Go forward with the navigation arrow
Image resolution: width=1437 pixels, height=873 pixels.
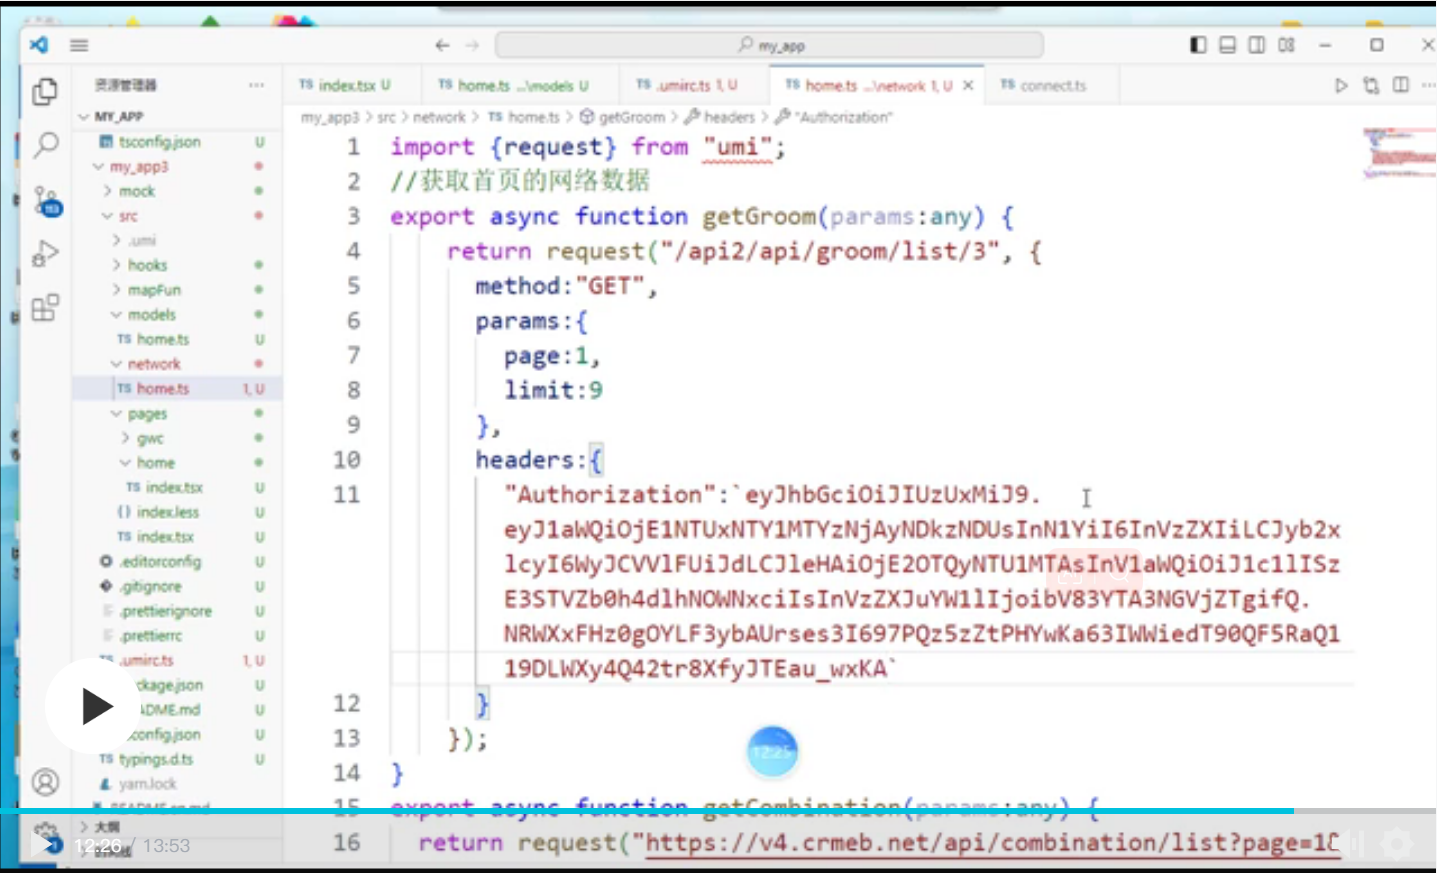[x=472, y=45]
